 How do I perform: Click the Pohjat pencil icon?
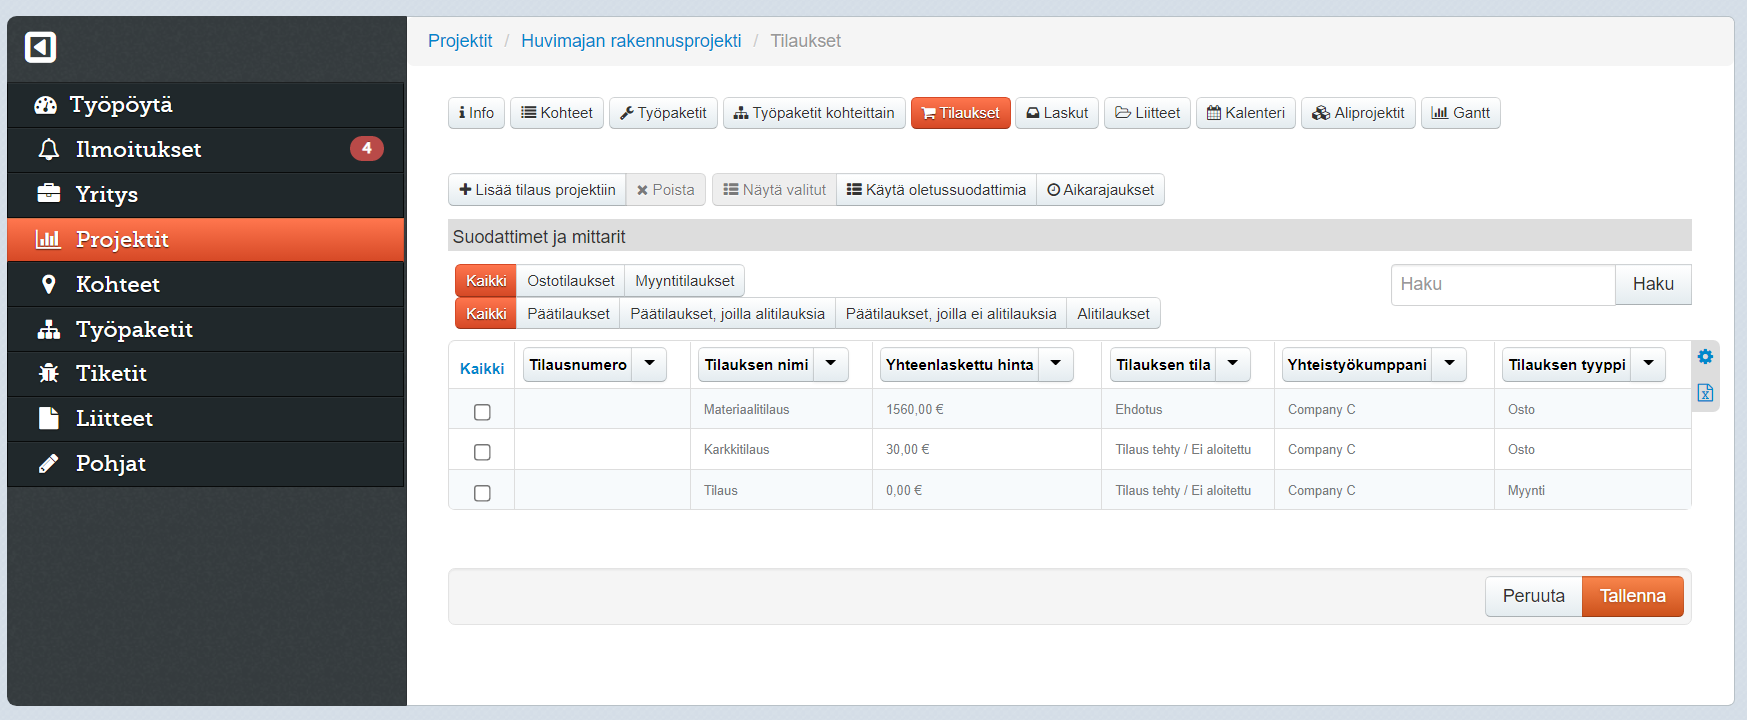[48, 463]
